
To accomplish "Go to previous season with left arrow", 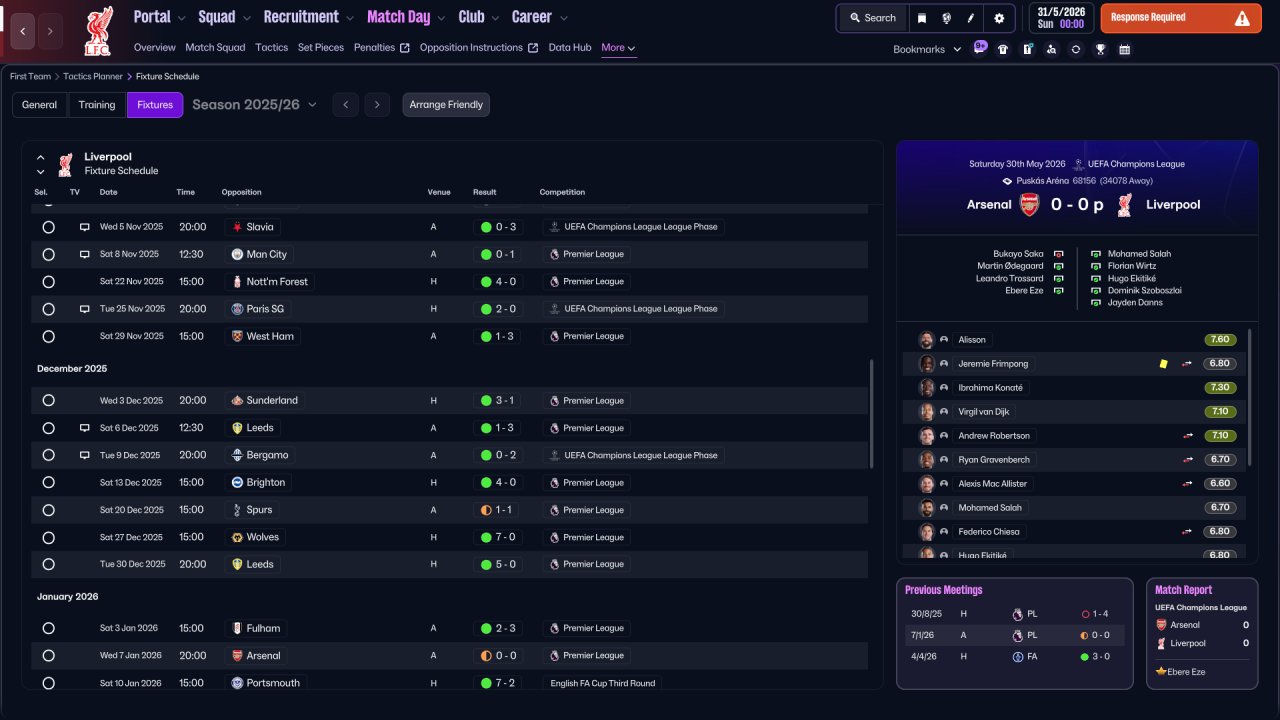I will [345, 105].
